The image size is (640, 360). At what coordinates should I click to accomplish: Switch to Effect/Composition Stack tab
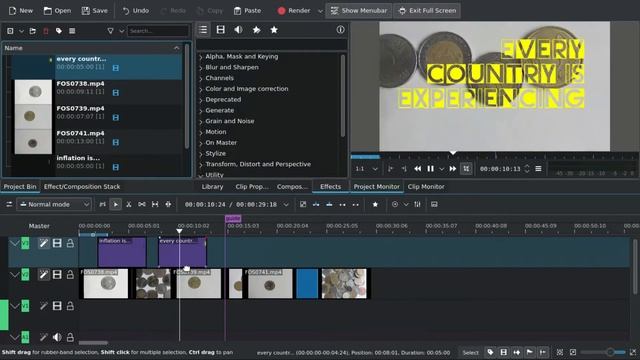pos(82,187)
